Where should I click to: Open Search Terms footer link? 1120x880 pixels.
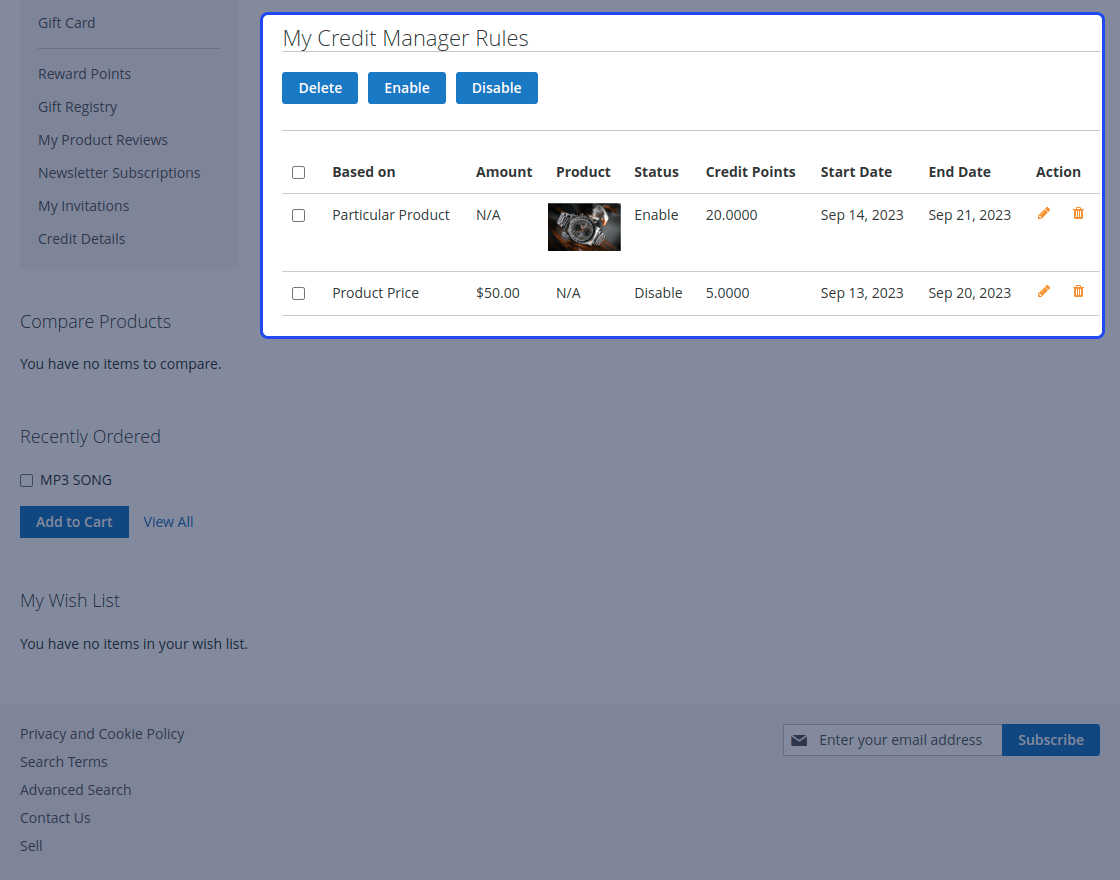click(x=64, y=762)
